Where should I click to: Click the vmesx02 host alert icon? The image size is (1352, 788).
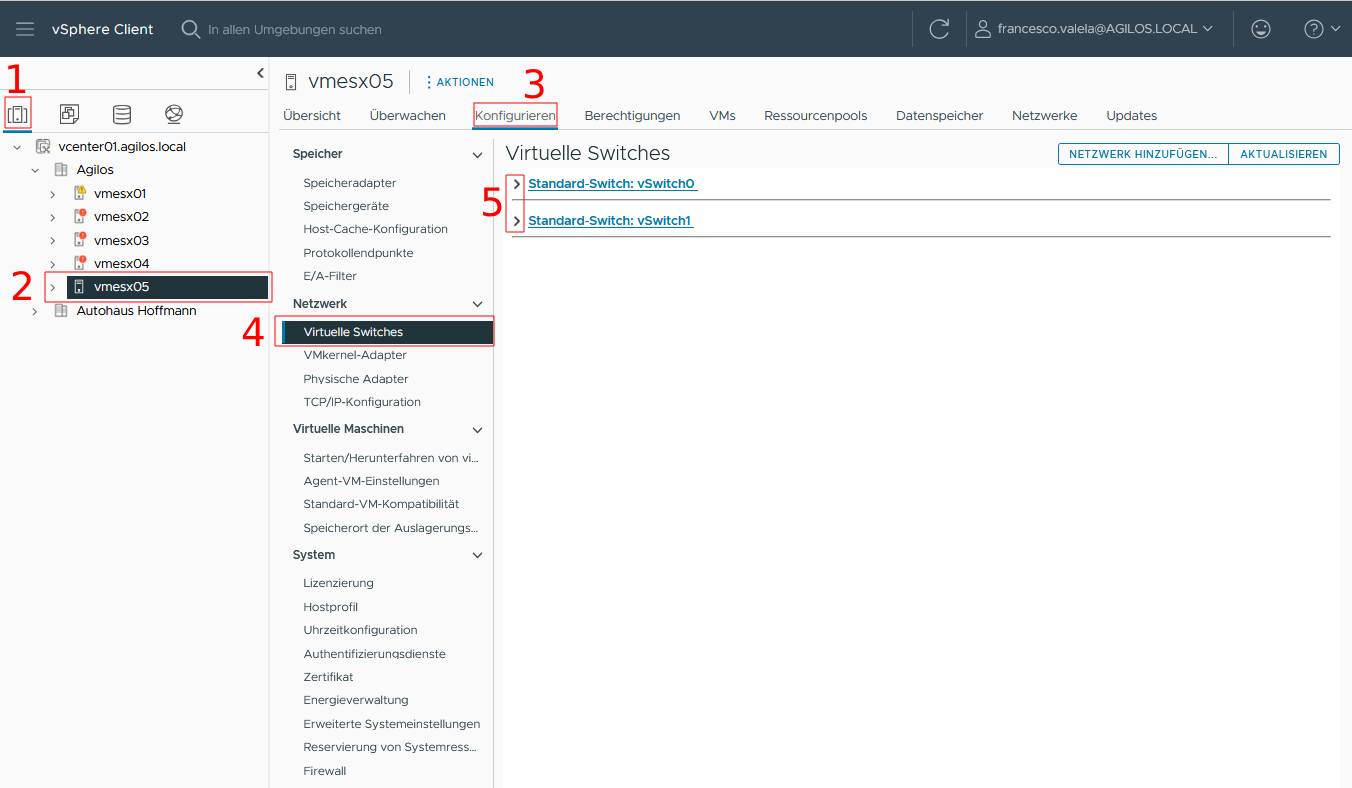tap(80, 216)
